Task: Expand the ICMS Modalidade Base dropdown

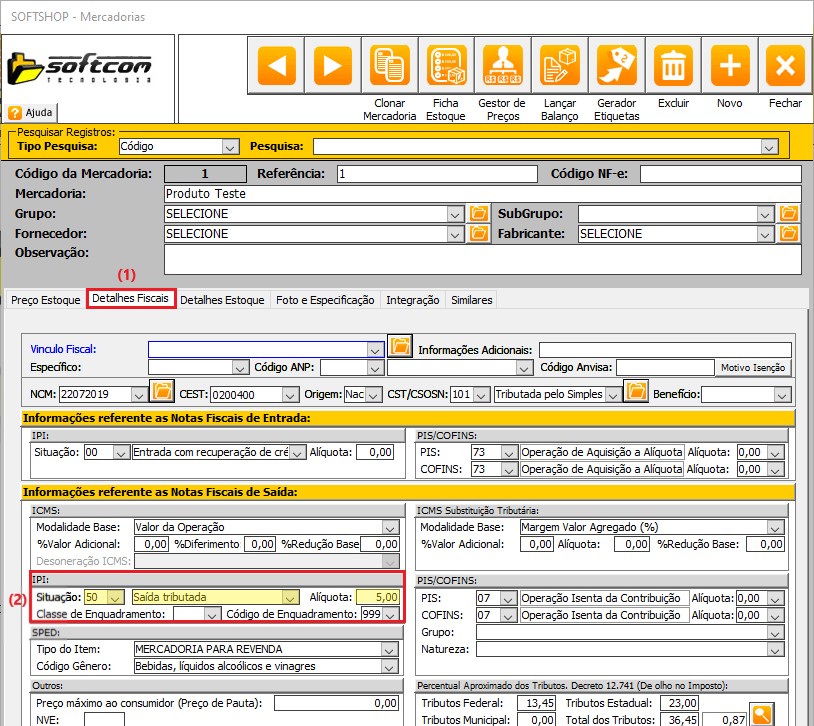Action: click(390, 527)
